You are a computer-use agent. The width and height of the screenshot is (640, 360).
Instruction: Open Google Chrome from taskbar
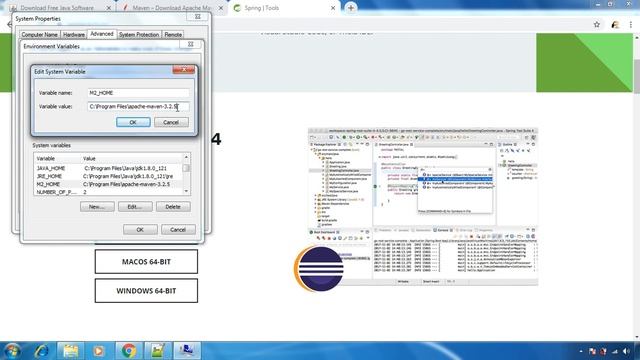128,351
